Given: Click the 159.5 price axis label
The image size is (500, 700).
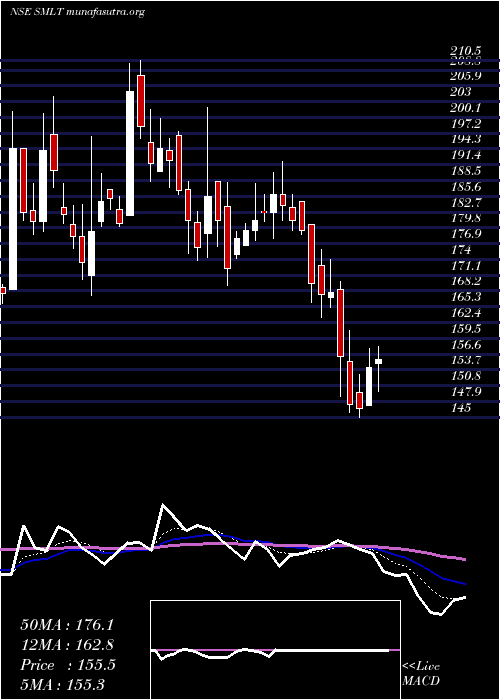Looking at the screenshot, I should pos(466,329).
